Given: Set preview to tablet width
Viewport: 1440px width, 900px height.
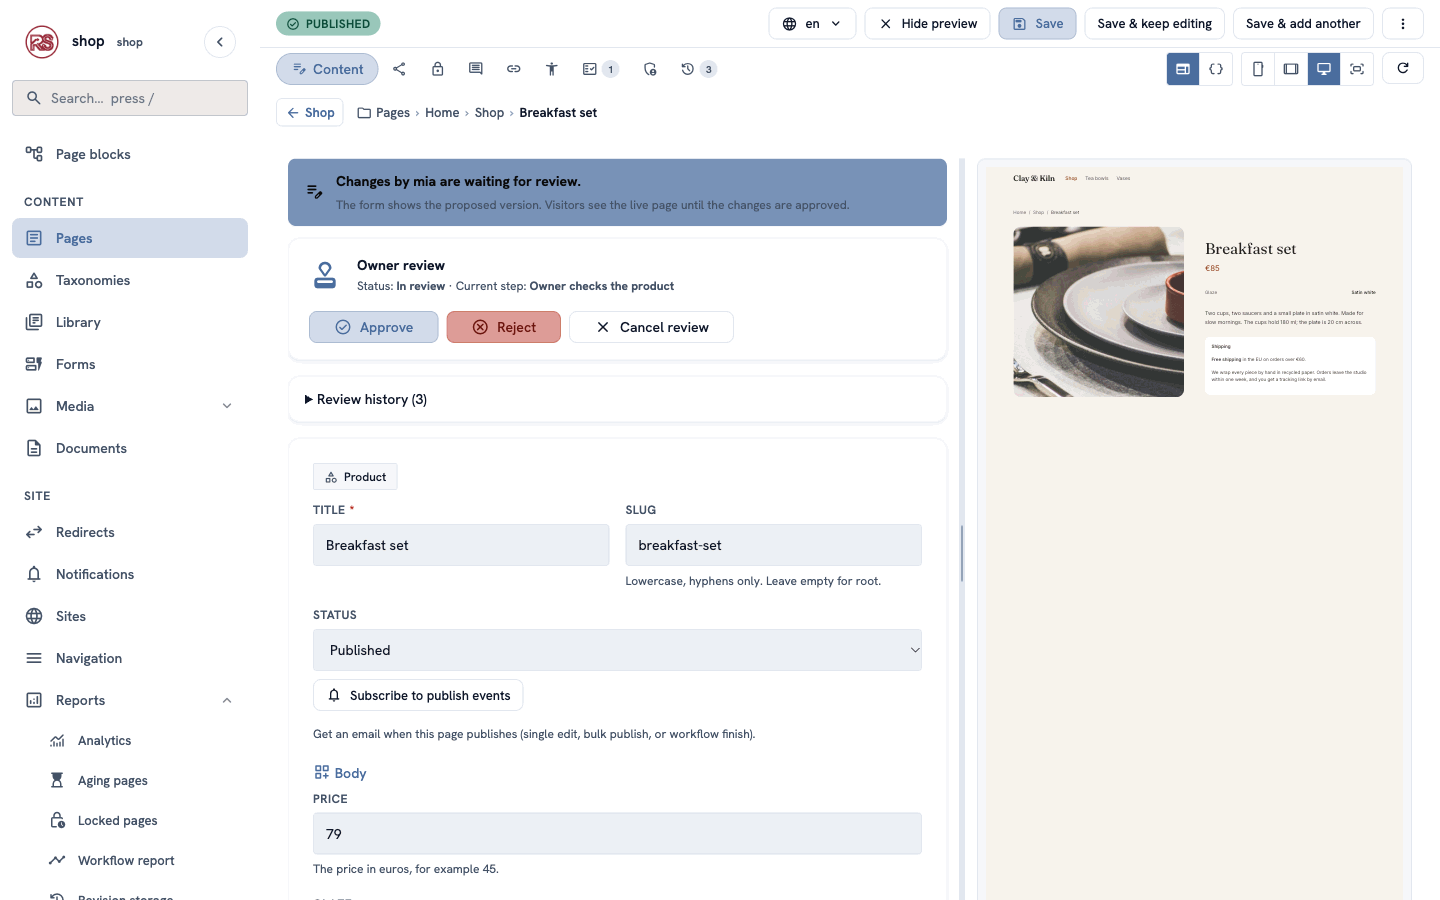Looking at the screenshot, I should [x=1291, y=69].
